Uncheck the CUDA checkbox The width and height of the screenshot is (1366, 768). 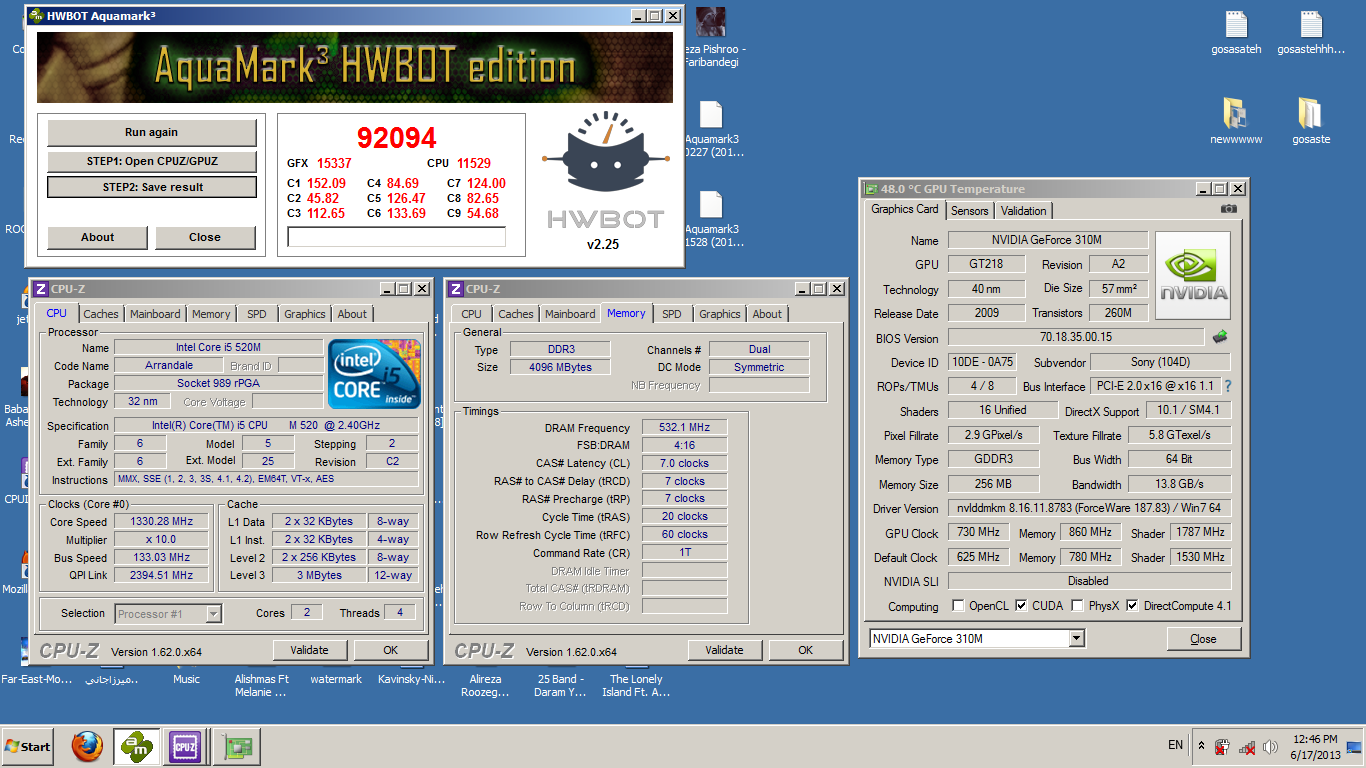pos(1021,606)
